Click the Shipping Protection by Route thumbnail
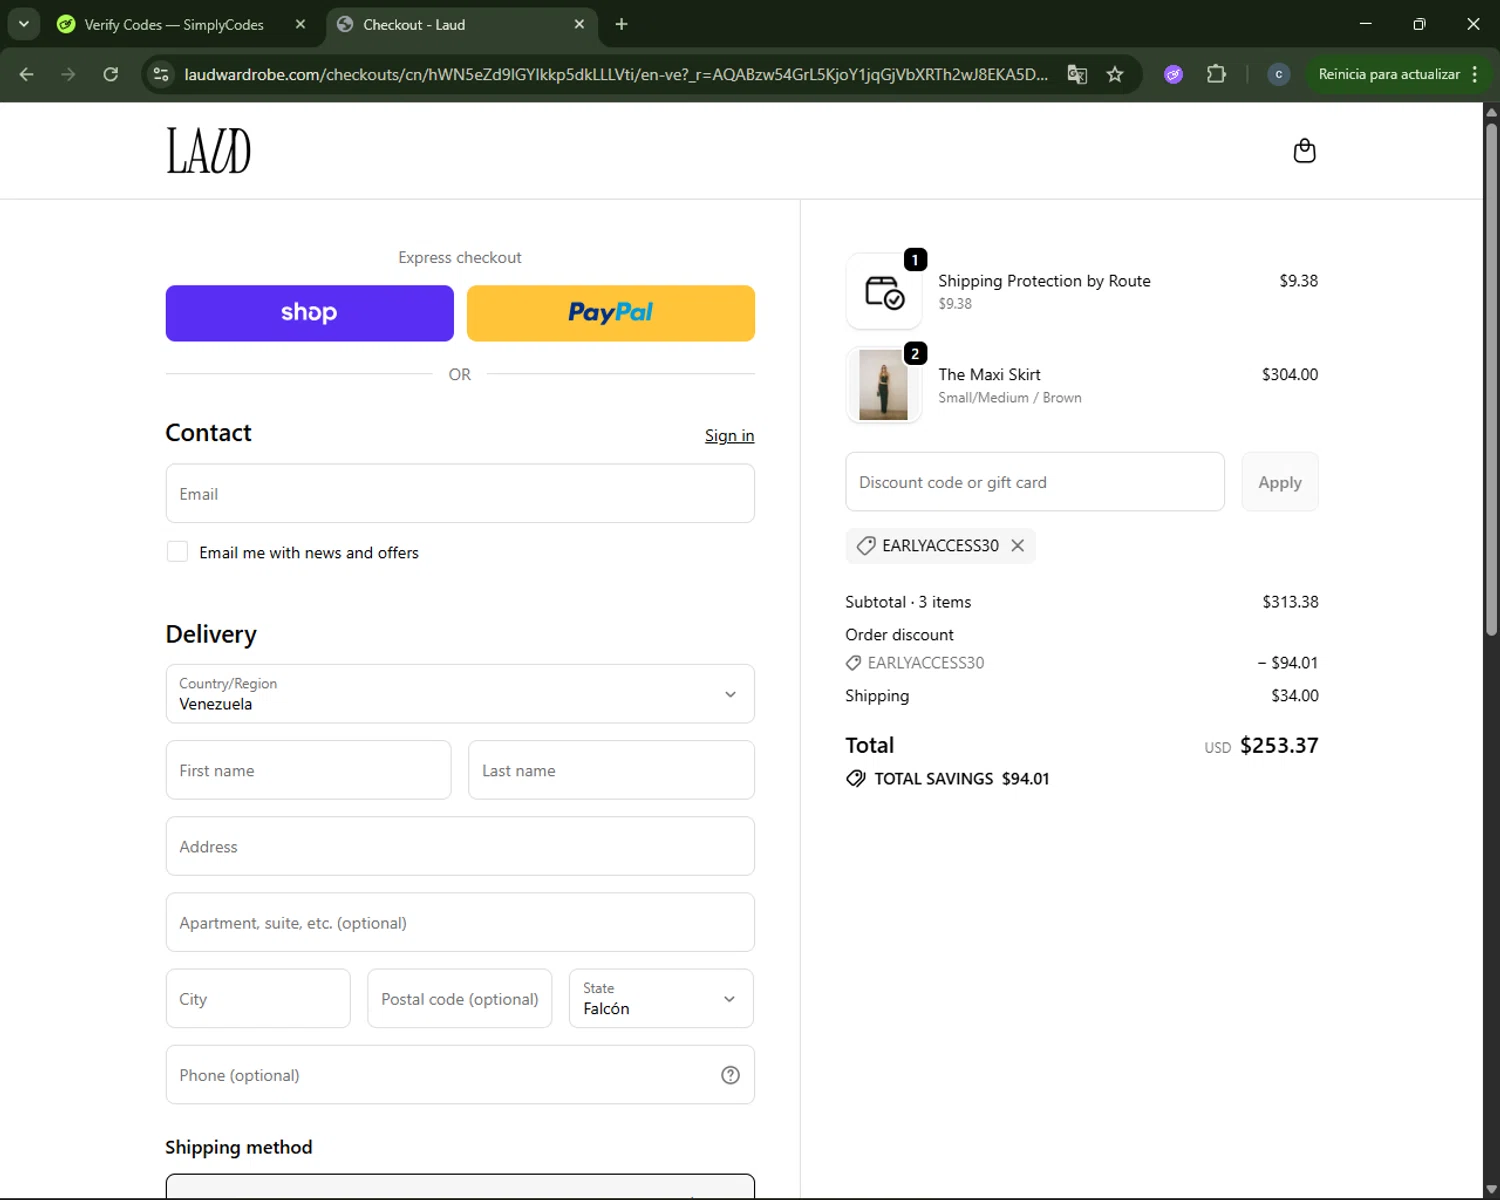1500x1200 pixels. click(x=884, y=291)
